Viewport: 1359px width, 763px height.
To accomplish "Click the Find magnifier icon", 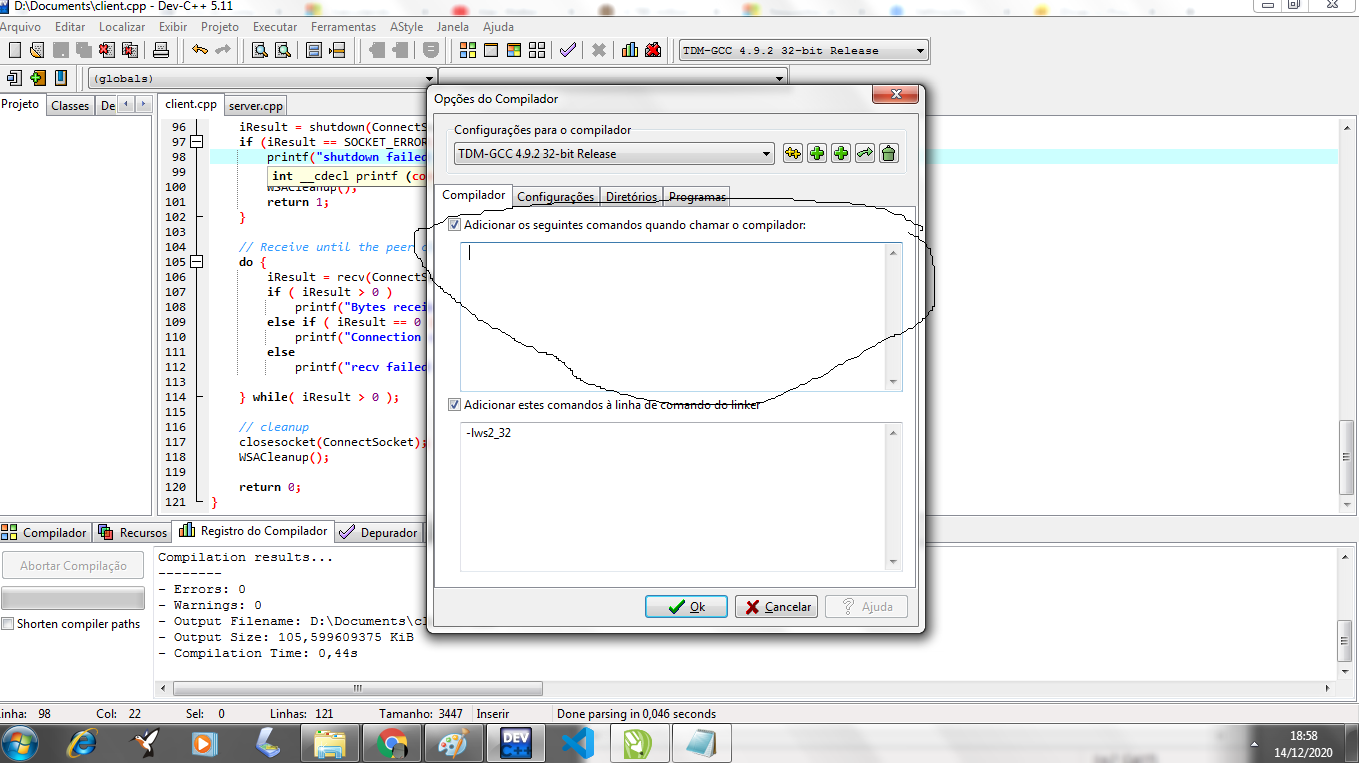I will click(260, 50).
